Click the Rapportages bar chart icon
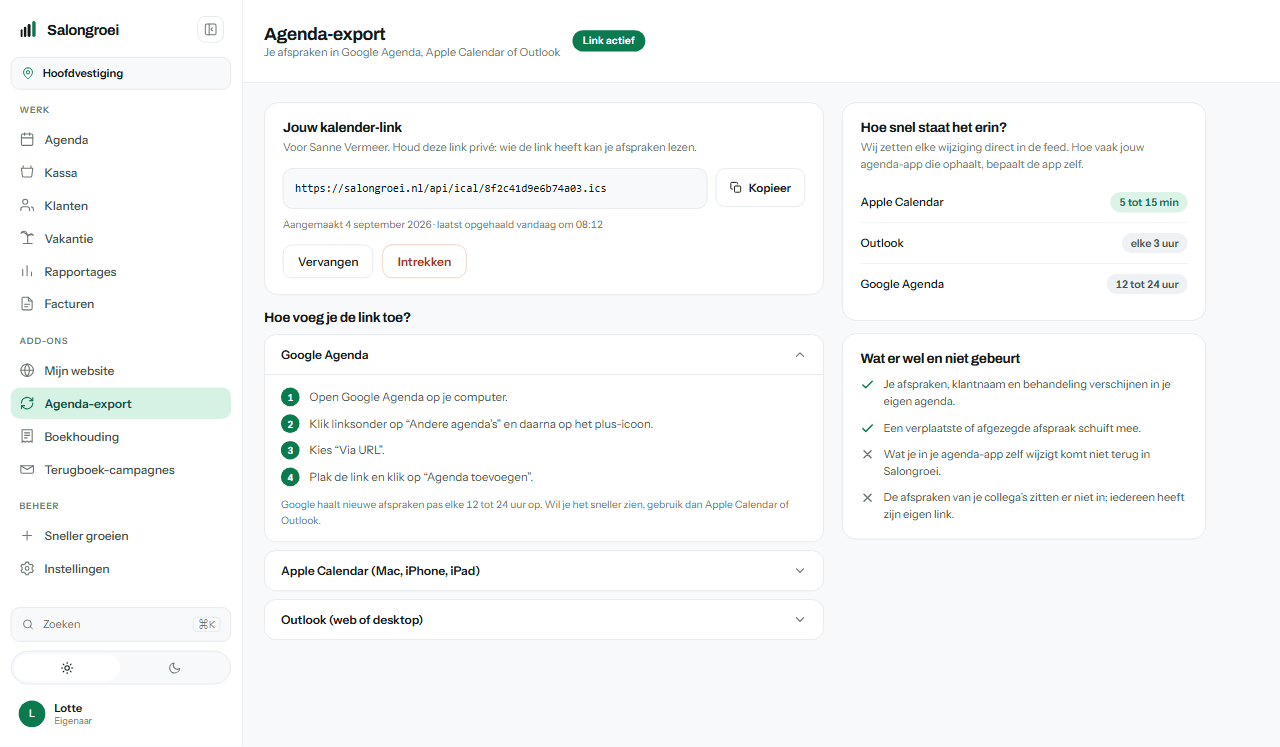Viewport: 1280px width, 747px height. [x=27, y=272]
